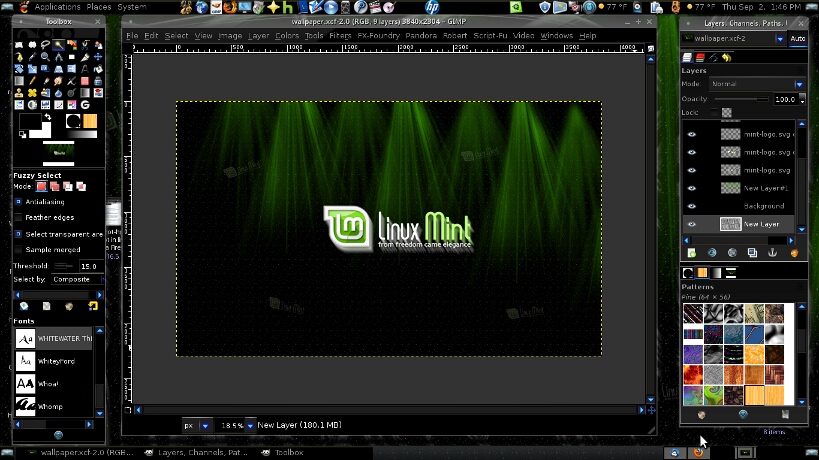Switch to Undo History tab
This screenshot has height=460, width=819.
click(727, 57)
